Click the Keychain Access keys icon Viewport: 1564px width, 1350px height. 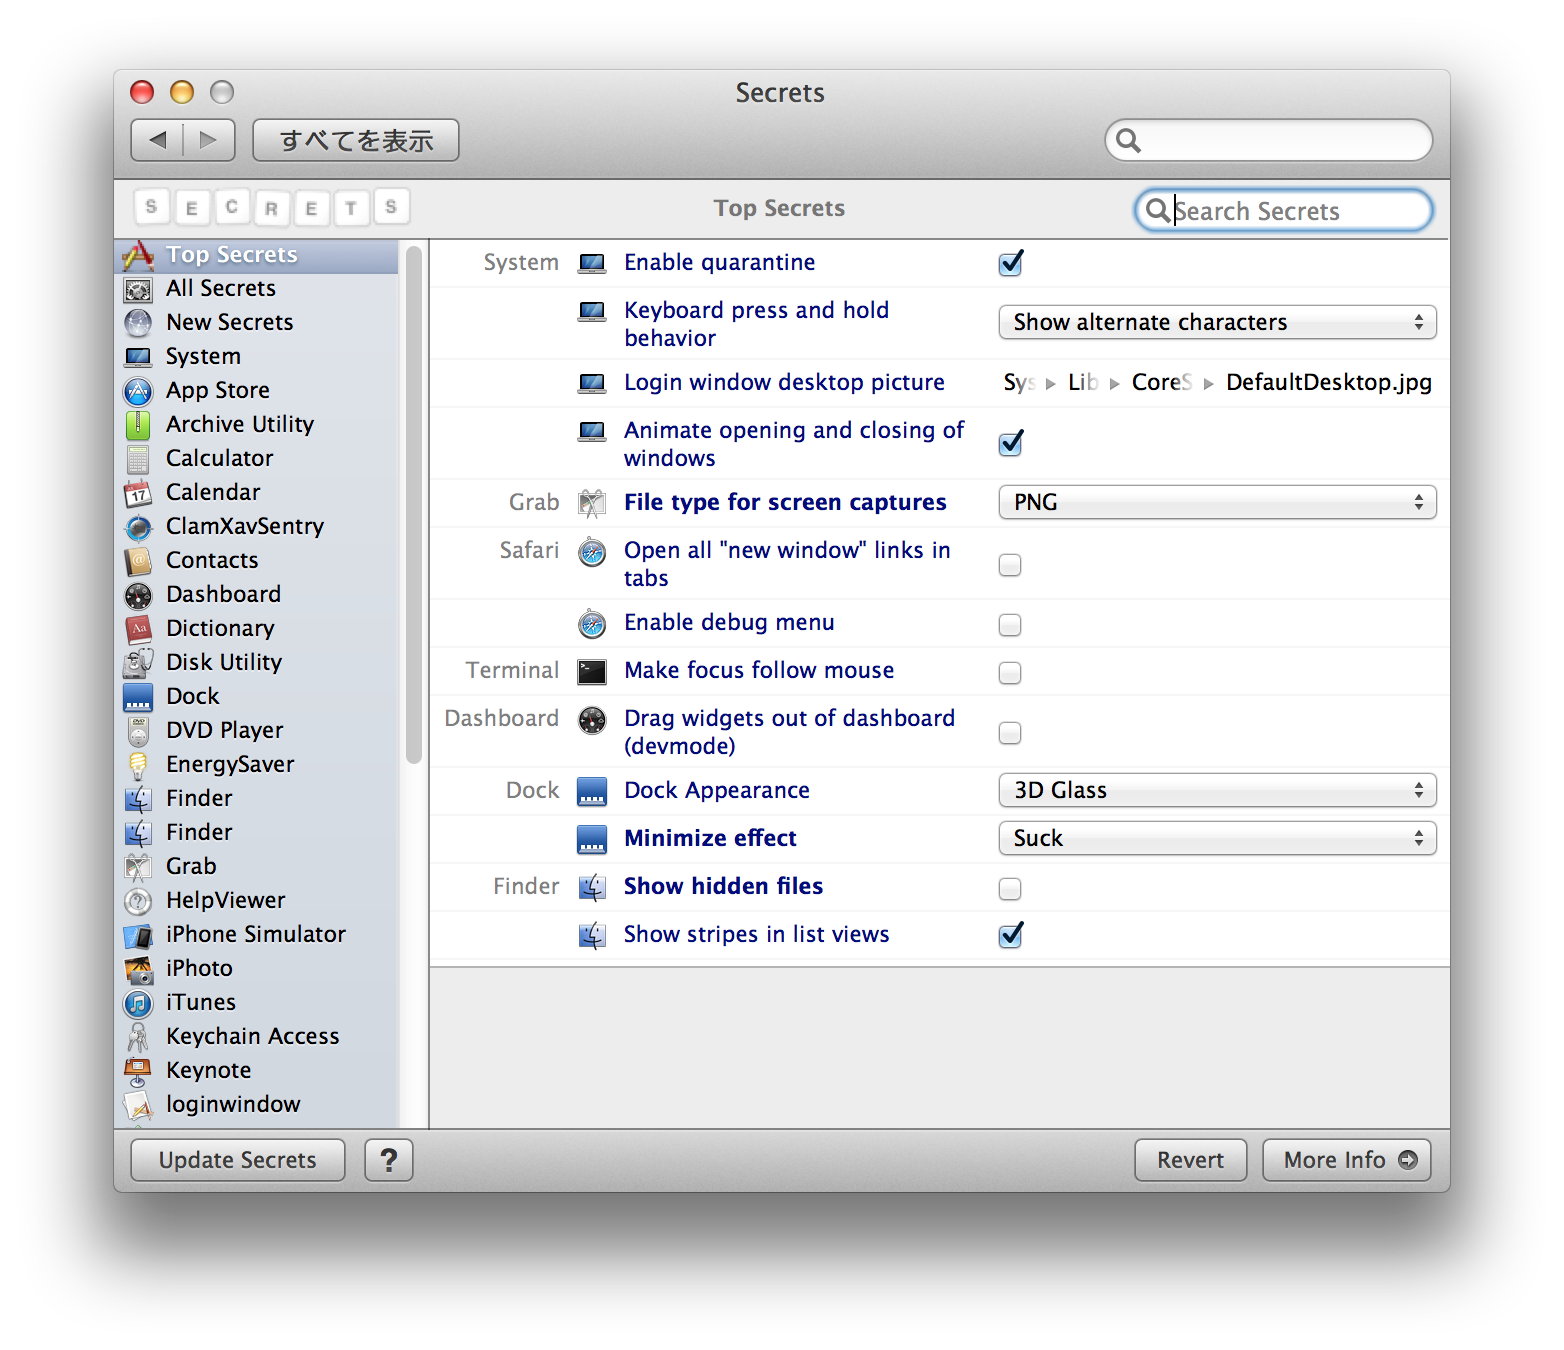(138, 1037)
